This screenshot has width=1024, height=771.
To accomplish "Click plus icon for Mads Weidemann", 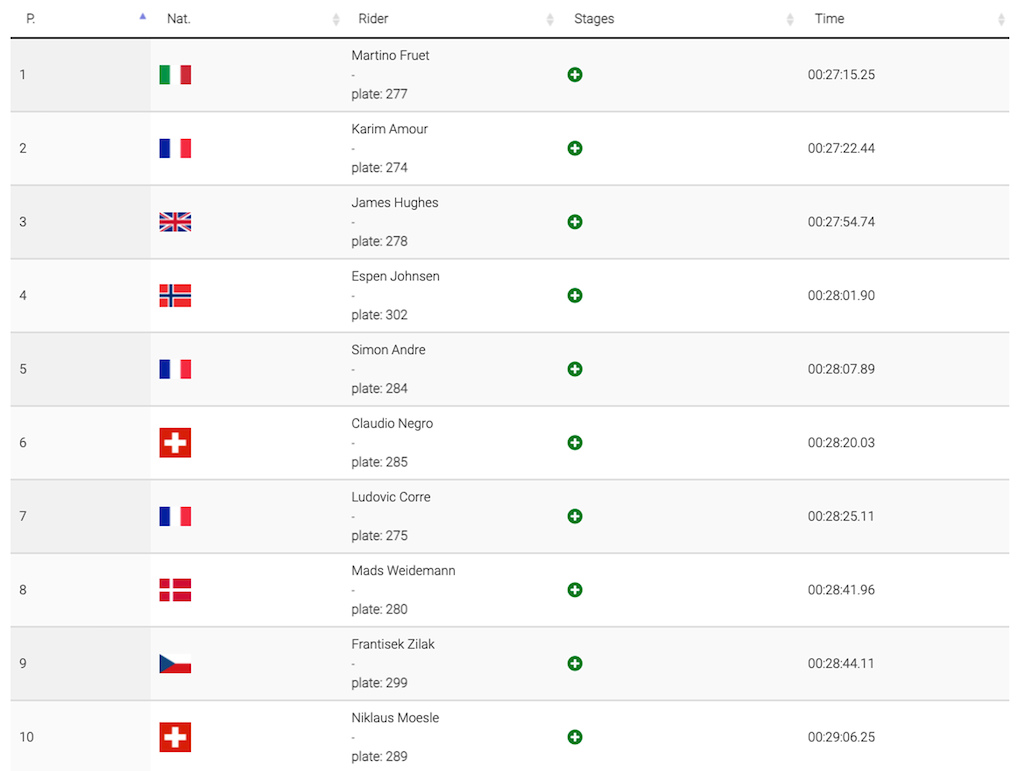I will (575, 590).
